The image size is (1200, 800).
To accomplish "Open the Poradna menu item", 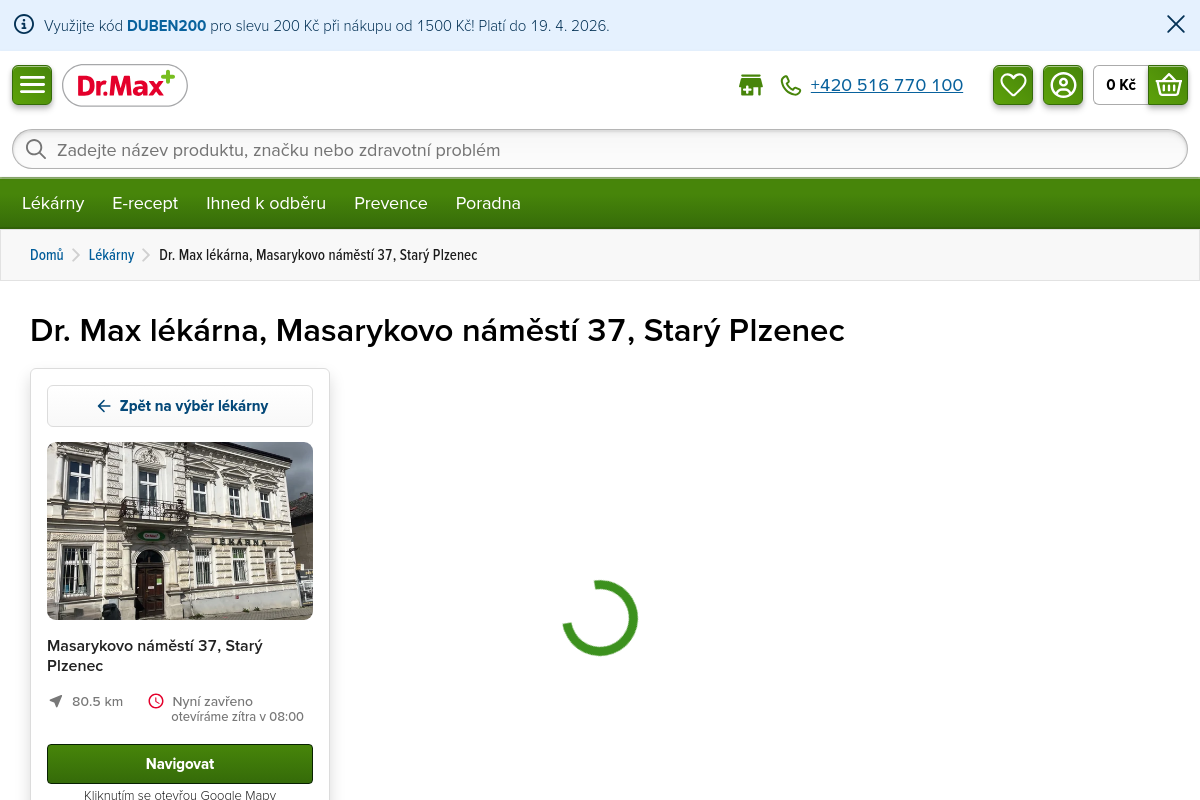I will coord(488,203).
